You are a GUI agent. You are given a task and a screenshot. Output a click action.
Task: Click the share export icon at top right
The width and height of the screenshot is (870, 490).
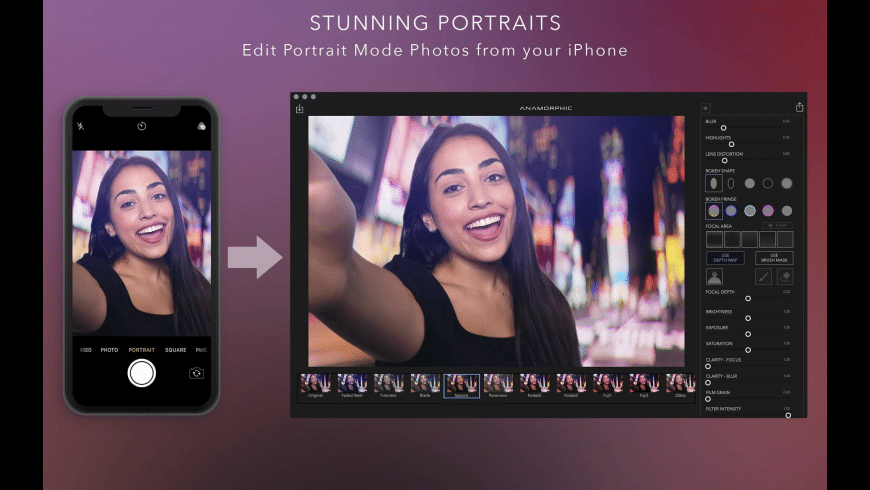pyautogui.click(x=799, y=107)
